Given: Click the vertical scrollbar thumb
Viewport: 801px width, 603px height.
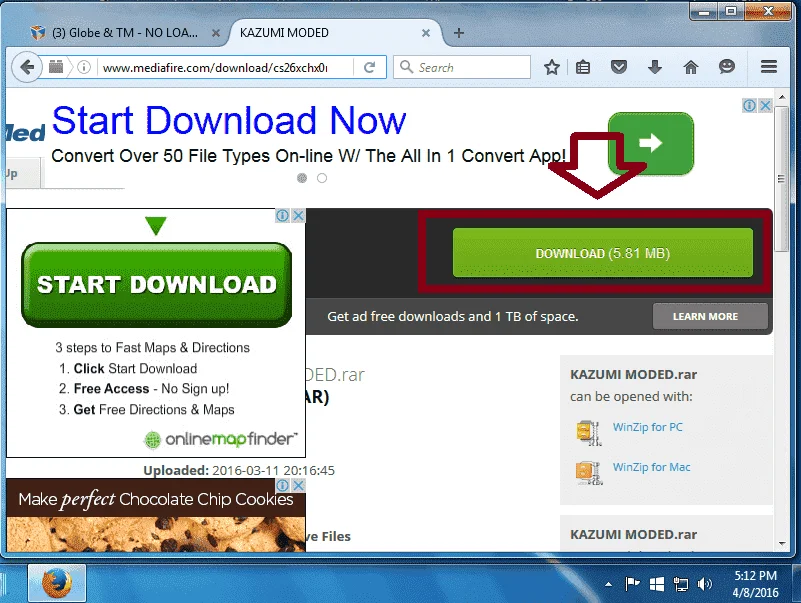Looking at the screenshot, I should tap(782, 179).
